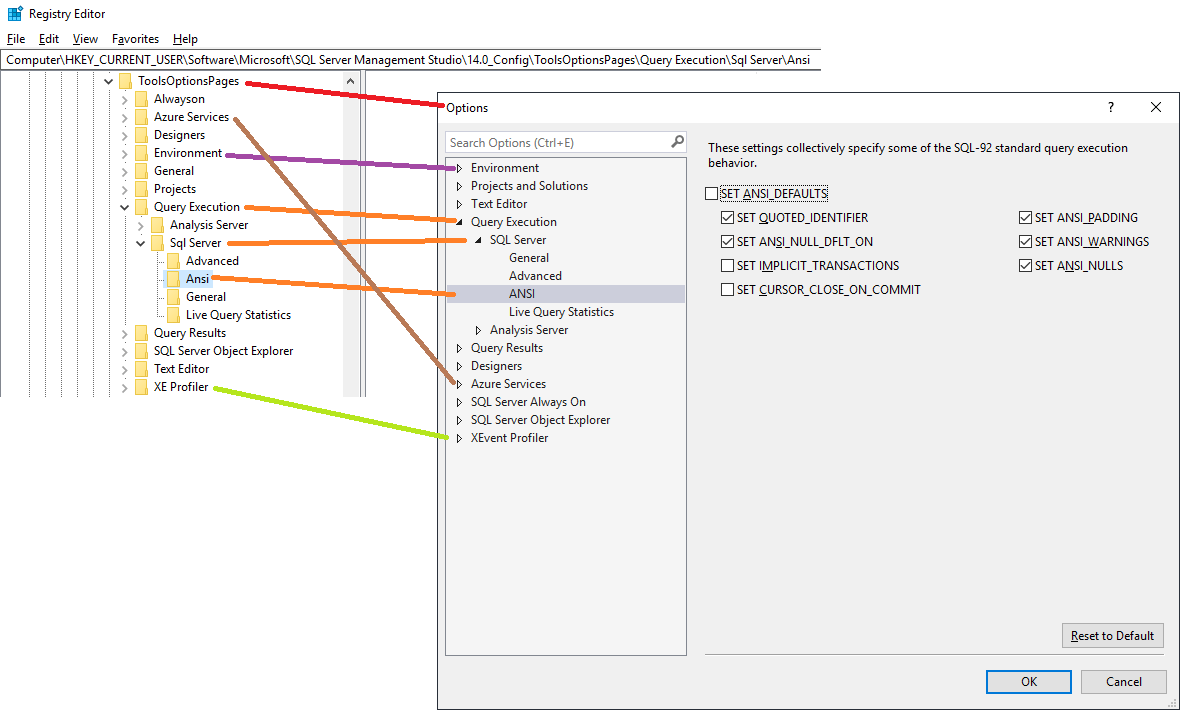Click the Registry Editor app icon
This screenshot has height=717, width=1192.
pyautogui.click(x=15, y=14)
